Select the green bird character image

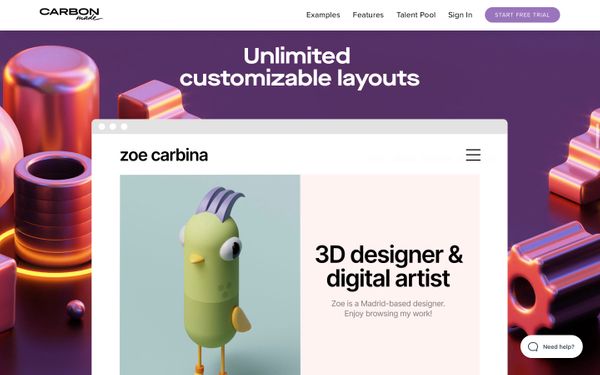(210, 275)
